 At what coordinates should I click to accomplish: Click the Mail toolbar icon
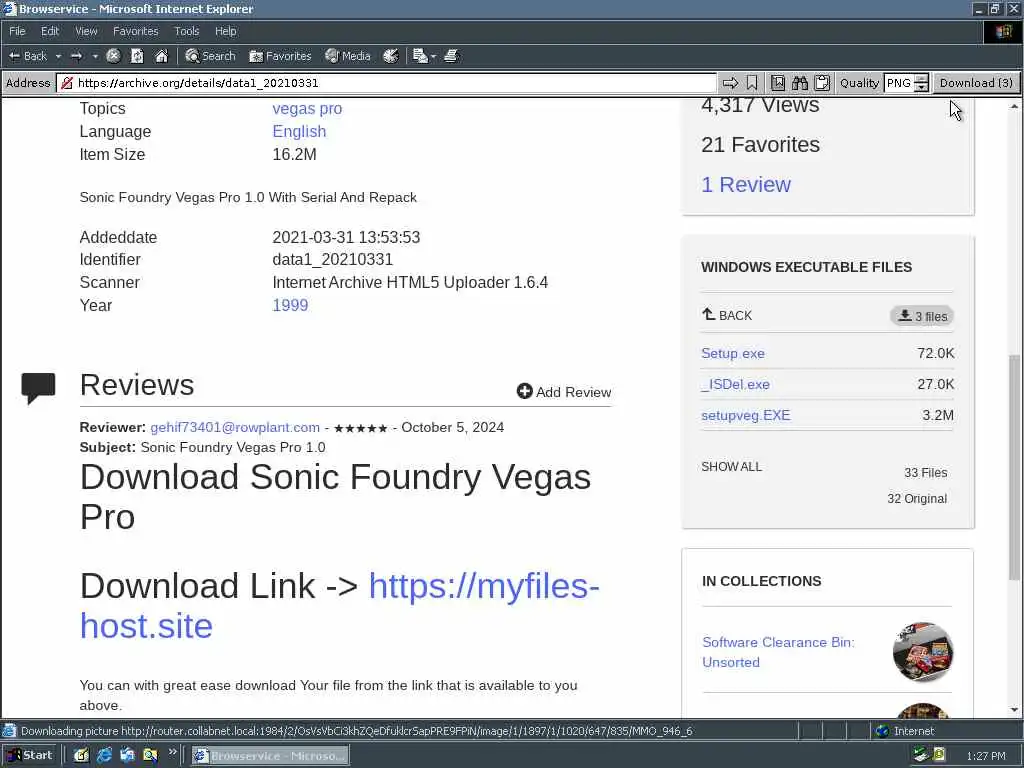420,56
